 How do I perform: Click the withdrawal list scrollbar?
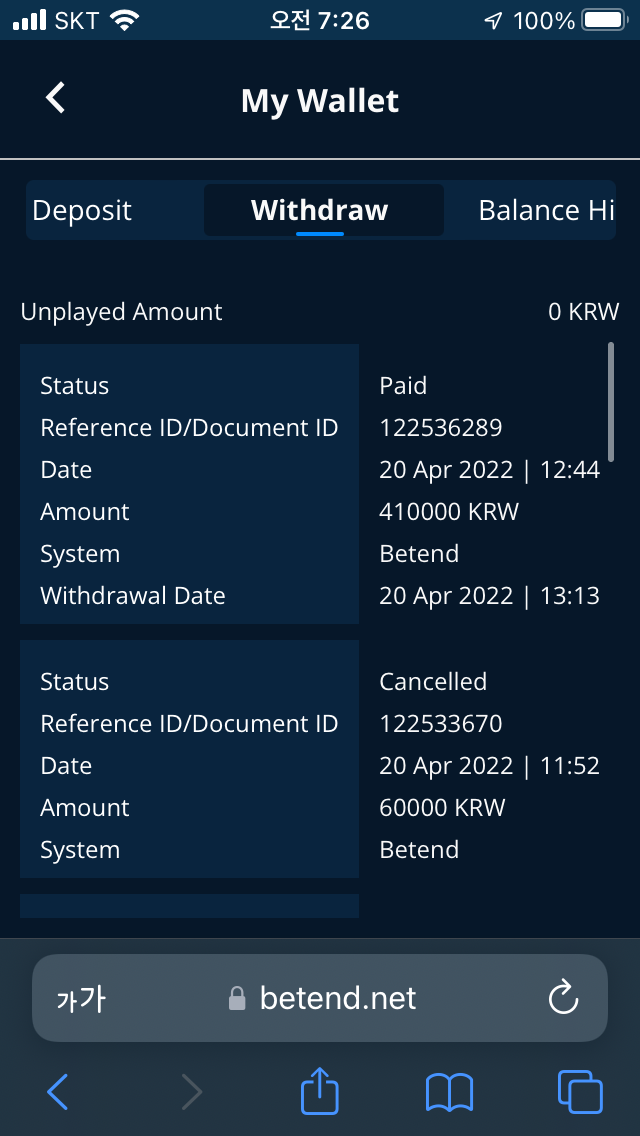click(x=610, y=401)
